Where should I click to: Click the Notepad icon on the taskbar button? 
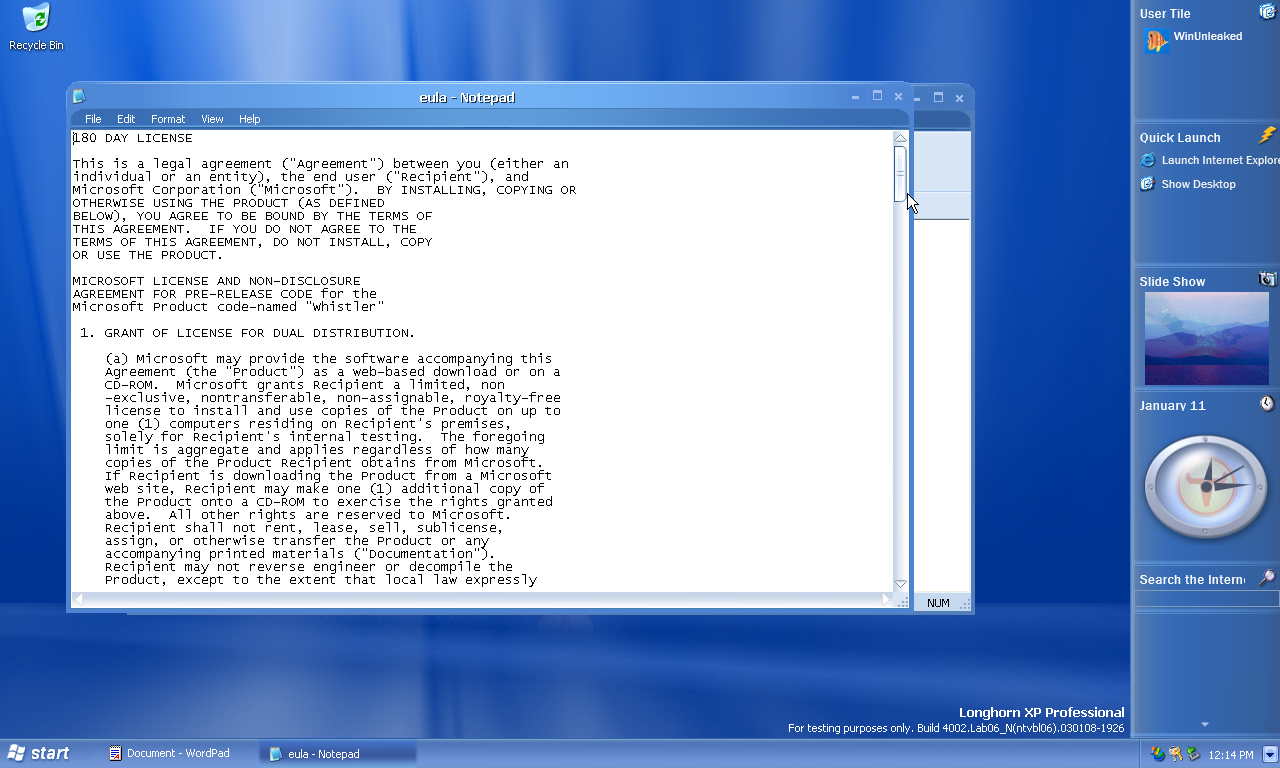click(276, 754)
